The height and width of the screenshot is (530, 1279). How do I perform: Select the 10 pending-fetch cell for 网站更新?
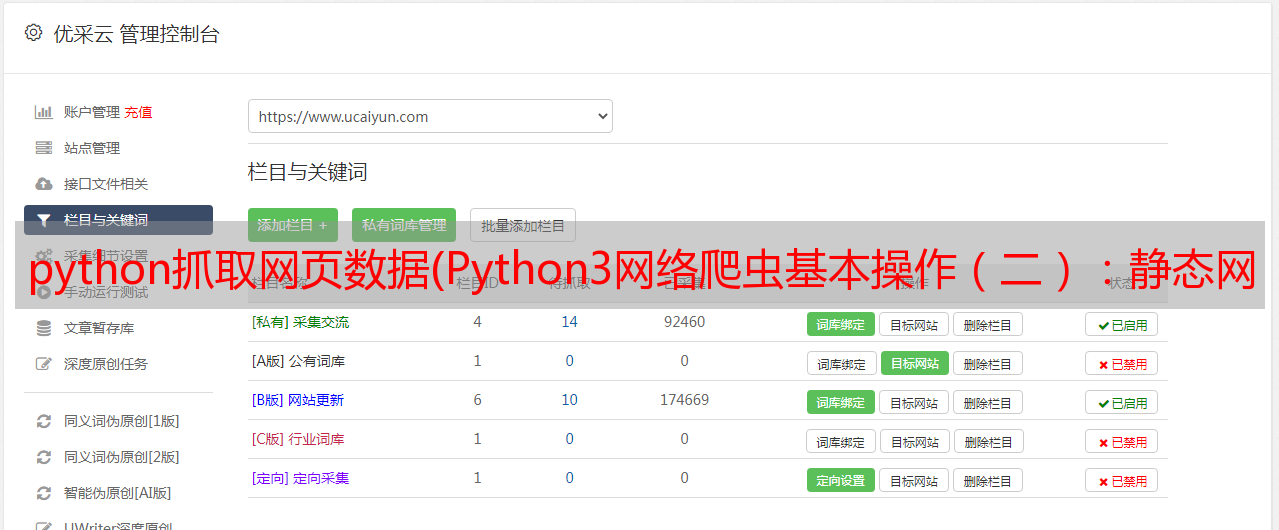[x=570, y=400]
